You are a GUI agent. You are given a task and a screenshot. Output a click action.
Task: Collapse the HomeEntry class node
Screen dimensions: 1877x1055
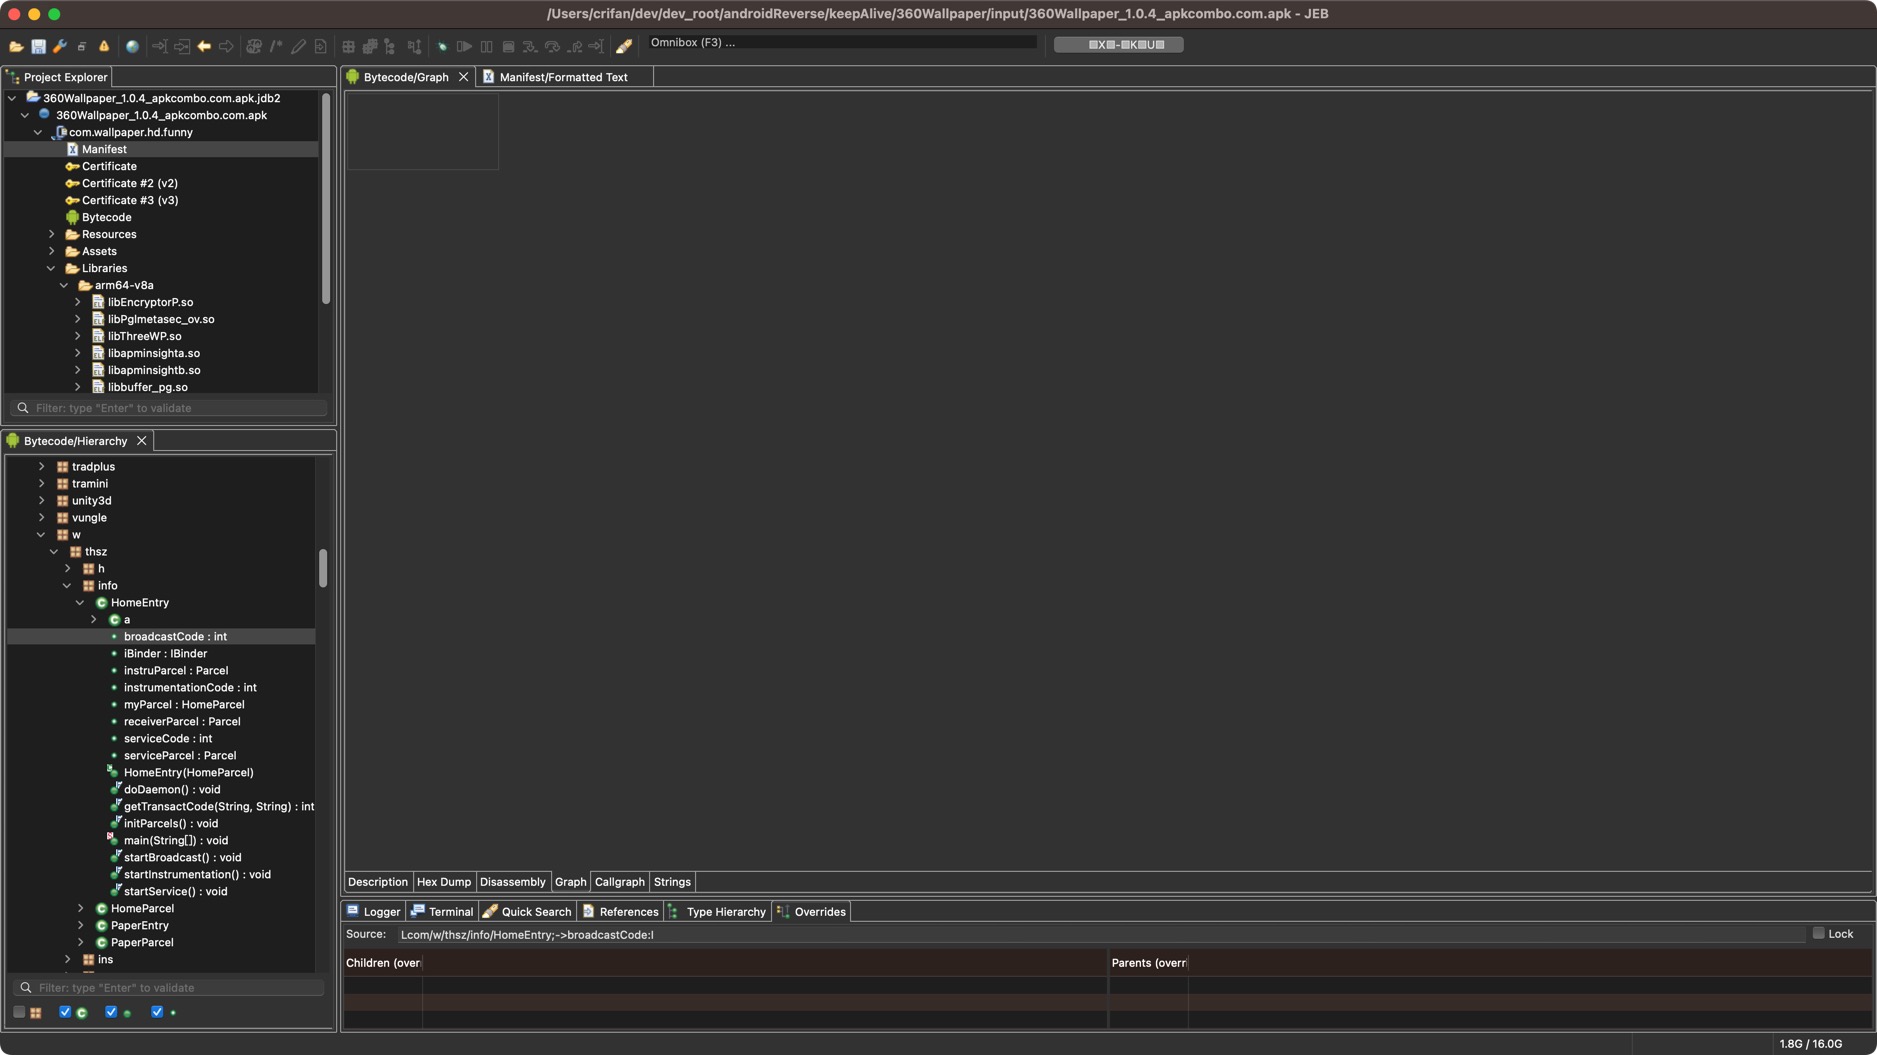(81, 602)
